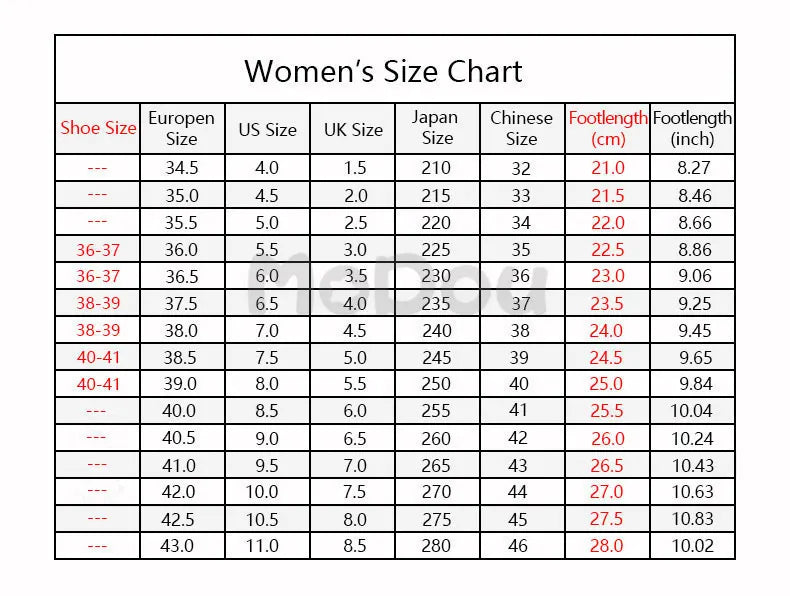
Task: Click the Footlength (inch) header
Action: click(x=692, y=128)
